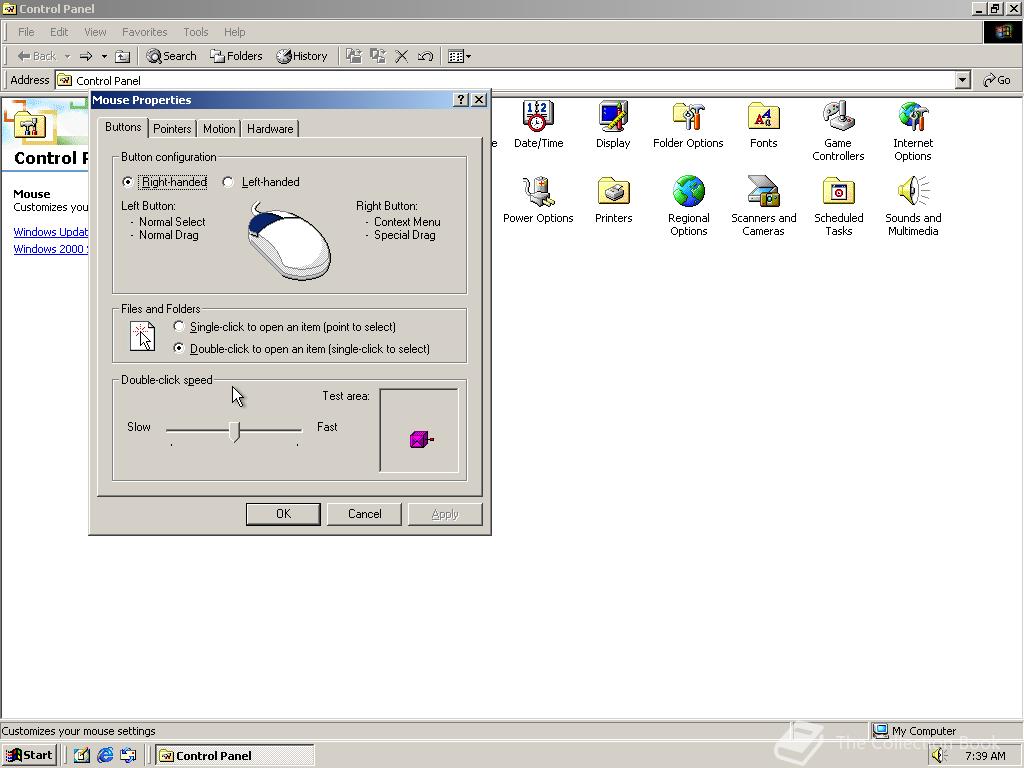Screen dimensions: 1024x768
Task: Open the Edit menu
Action: [59, 32]
